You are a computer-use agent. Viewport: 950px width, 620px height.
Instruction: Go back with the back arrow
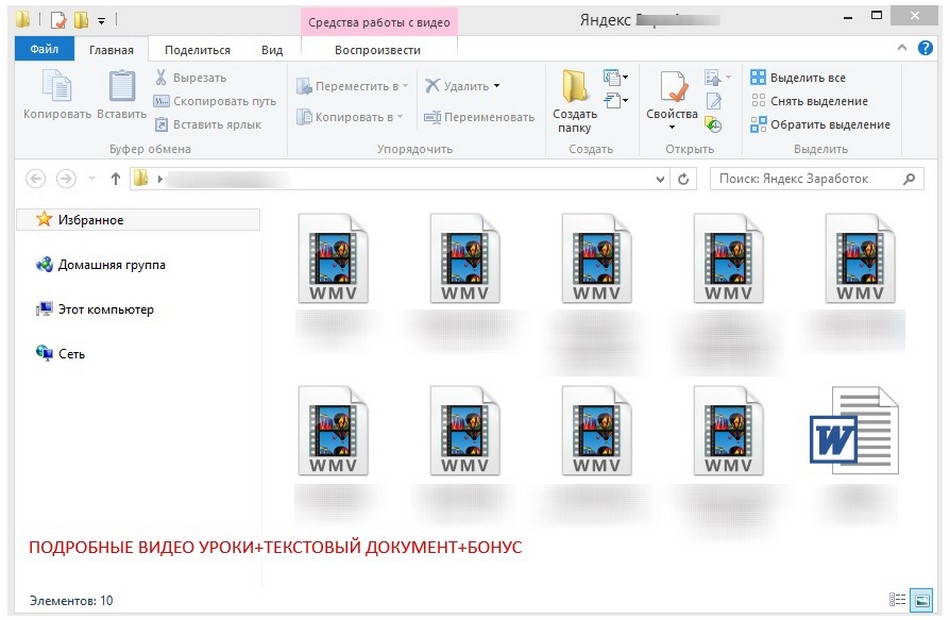(x=36, y=179)
